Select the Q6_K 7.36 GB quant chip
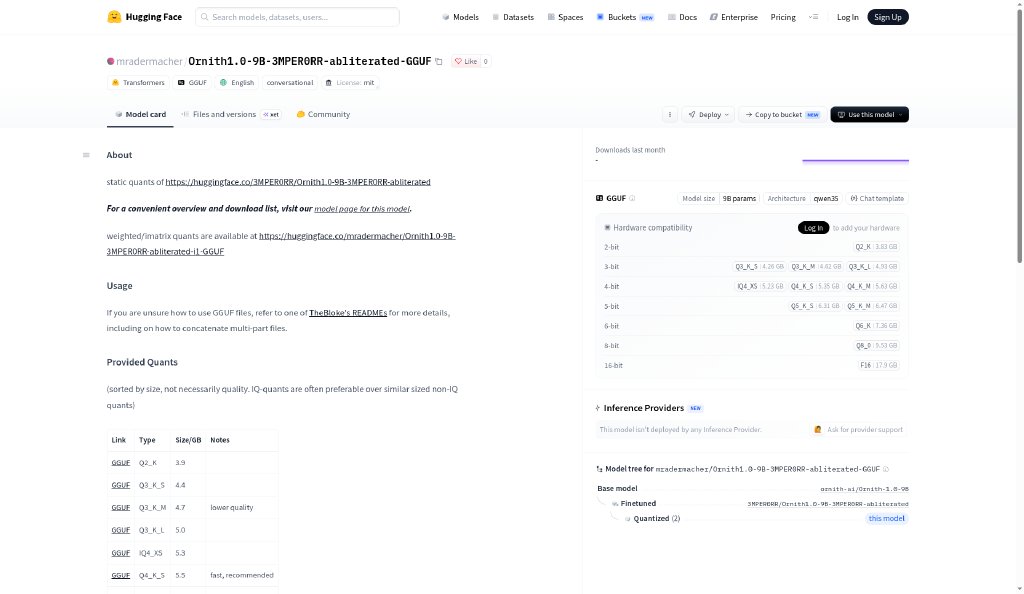 (x=876, y=326)
